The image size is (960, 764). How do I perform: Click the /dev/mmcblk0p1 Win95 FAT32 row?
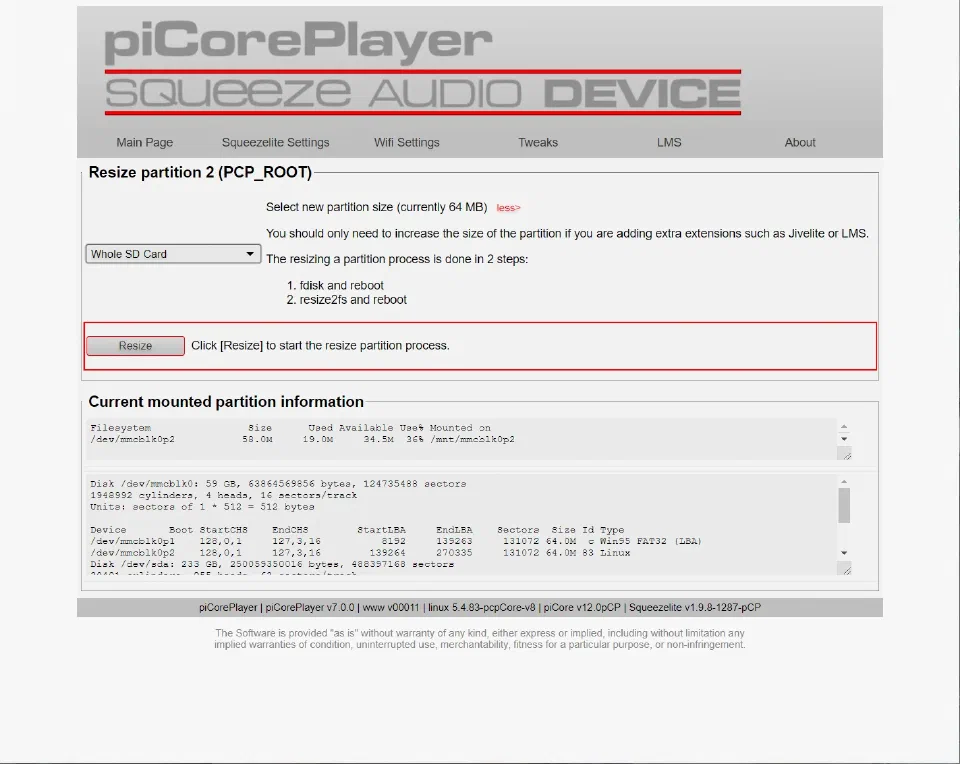pyautogui.click(x=396, y=541)
